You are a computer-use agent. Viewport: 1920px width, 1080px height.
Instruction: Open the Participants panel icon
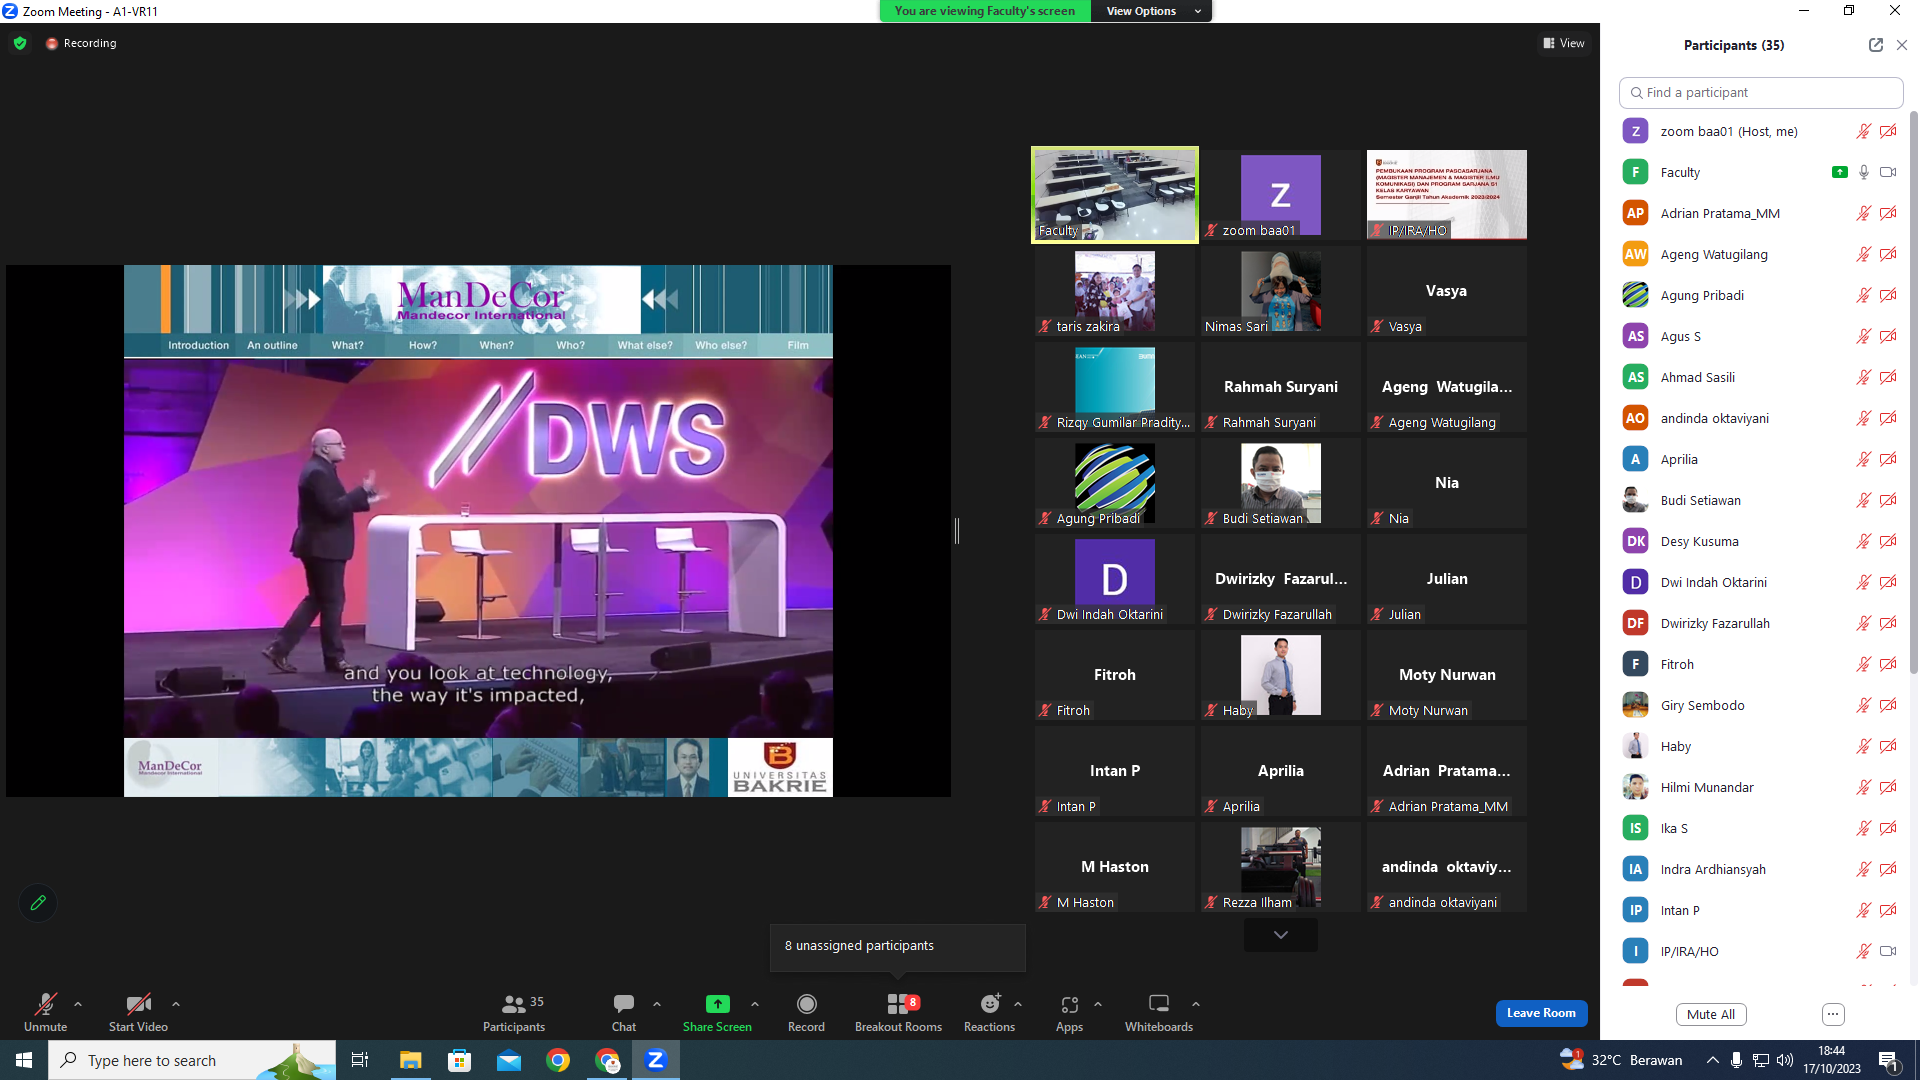[514, 1003]
